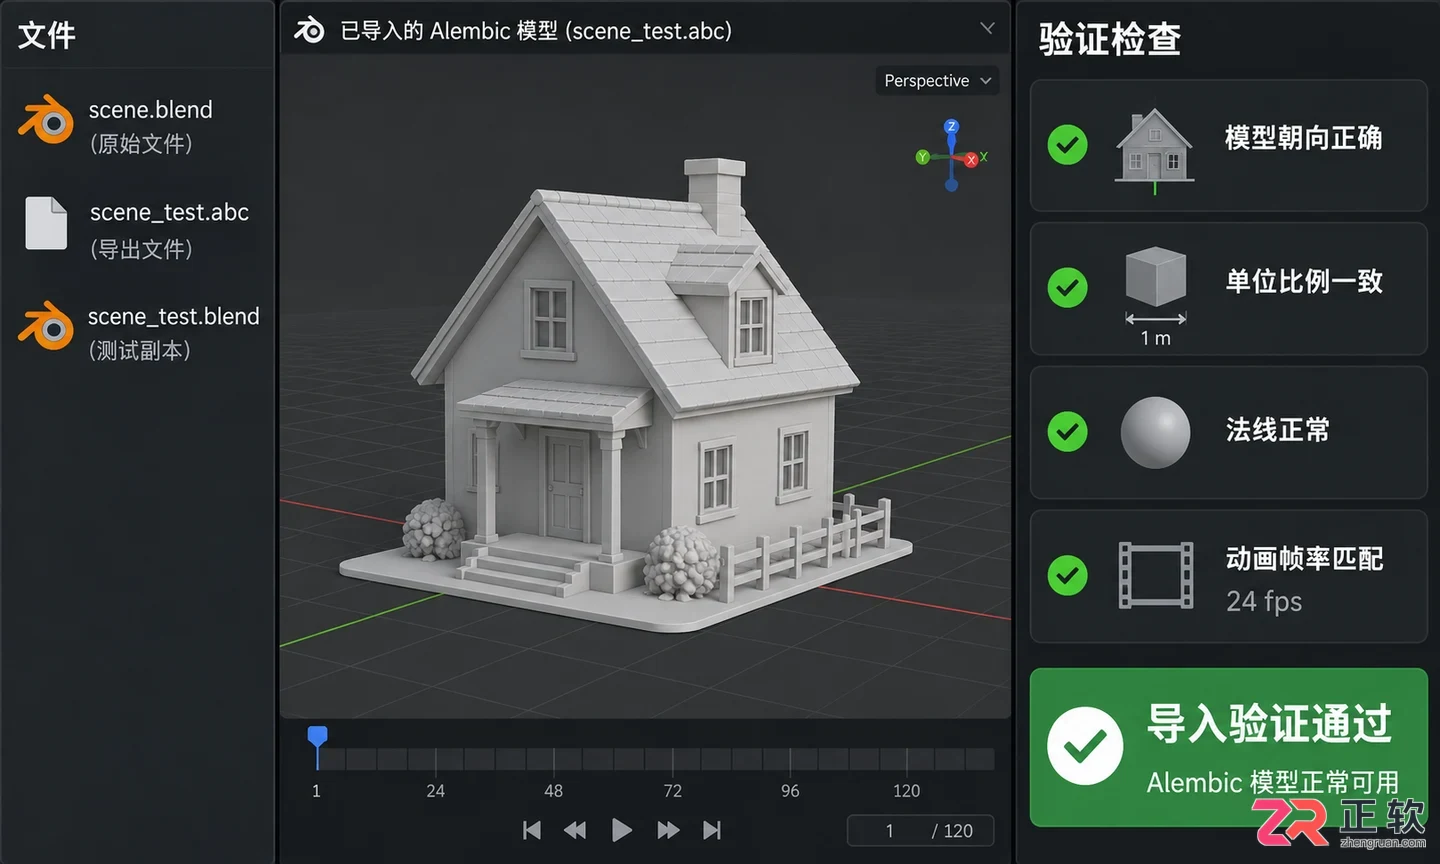Click the blank file icon for scene_test.abc
The image size is (1440, 864).
coord(46,223)
